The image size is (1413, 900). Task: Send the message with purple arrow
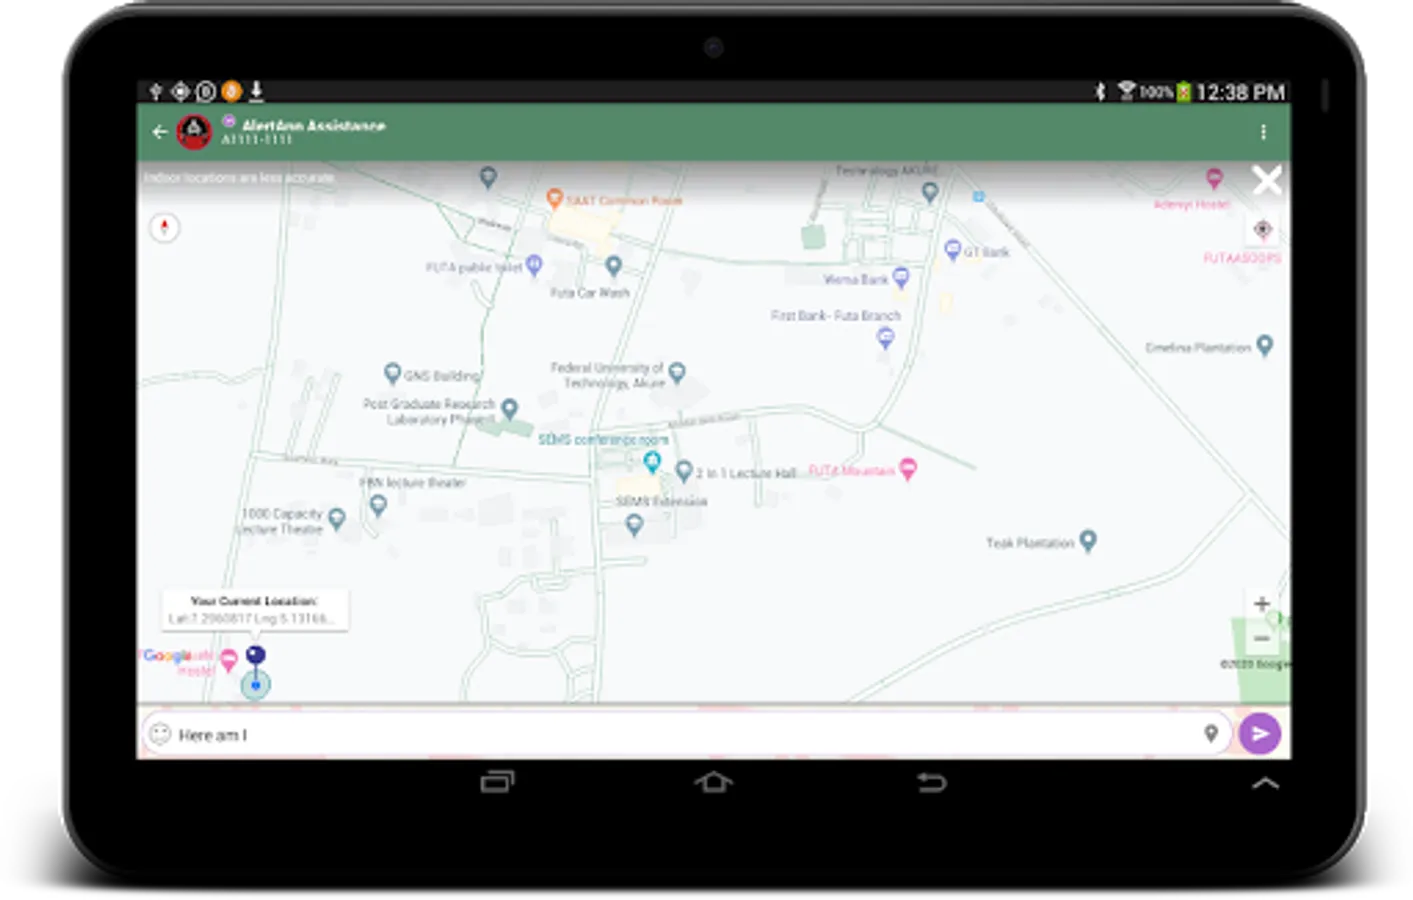pos(1260,734)
